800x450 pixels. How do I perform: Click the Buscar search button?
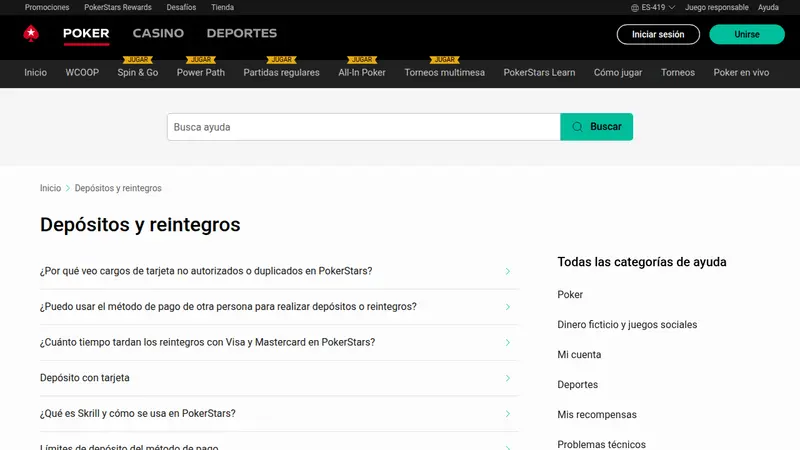(596, 127)
